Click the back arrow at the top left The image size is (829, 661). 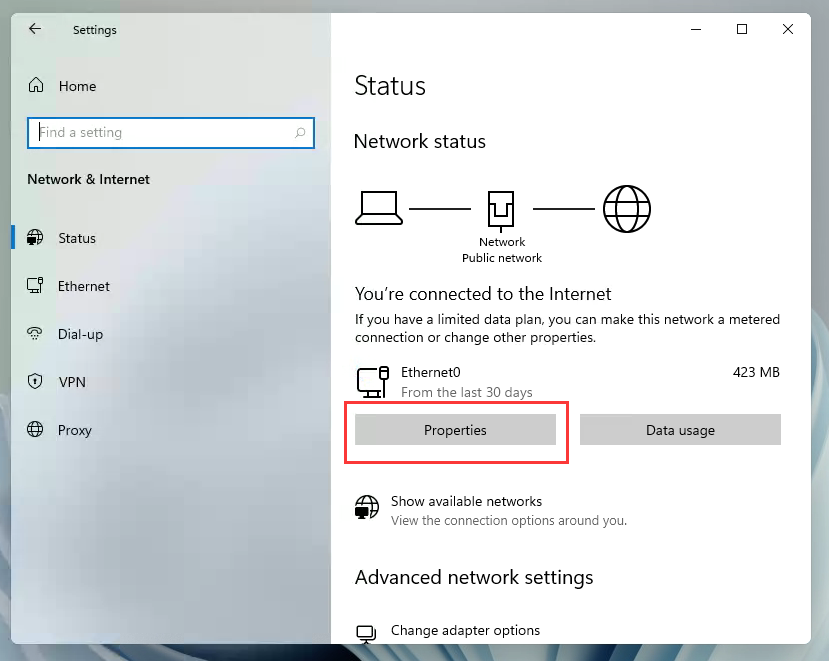pos(34,30)
